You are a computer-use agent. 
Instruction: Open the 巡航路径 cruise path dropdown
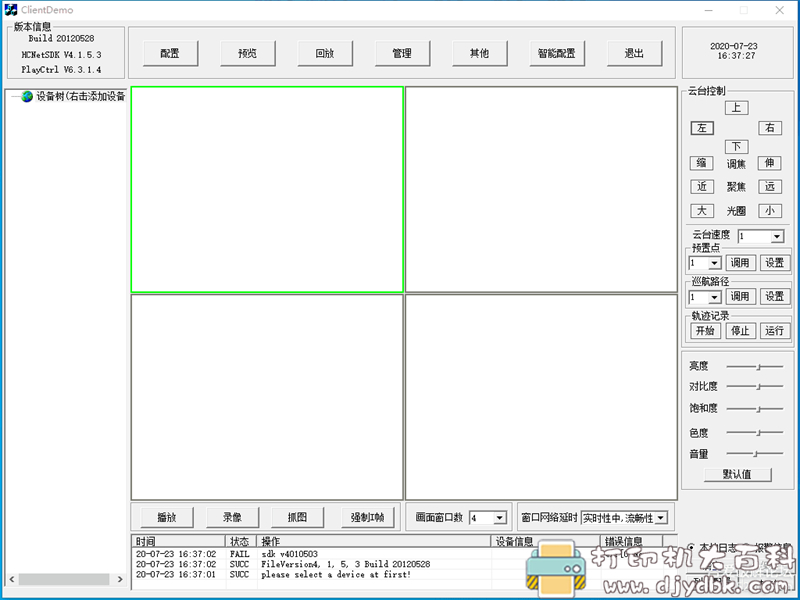(715, 297)
